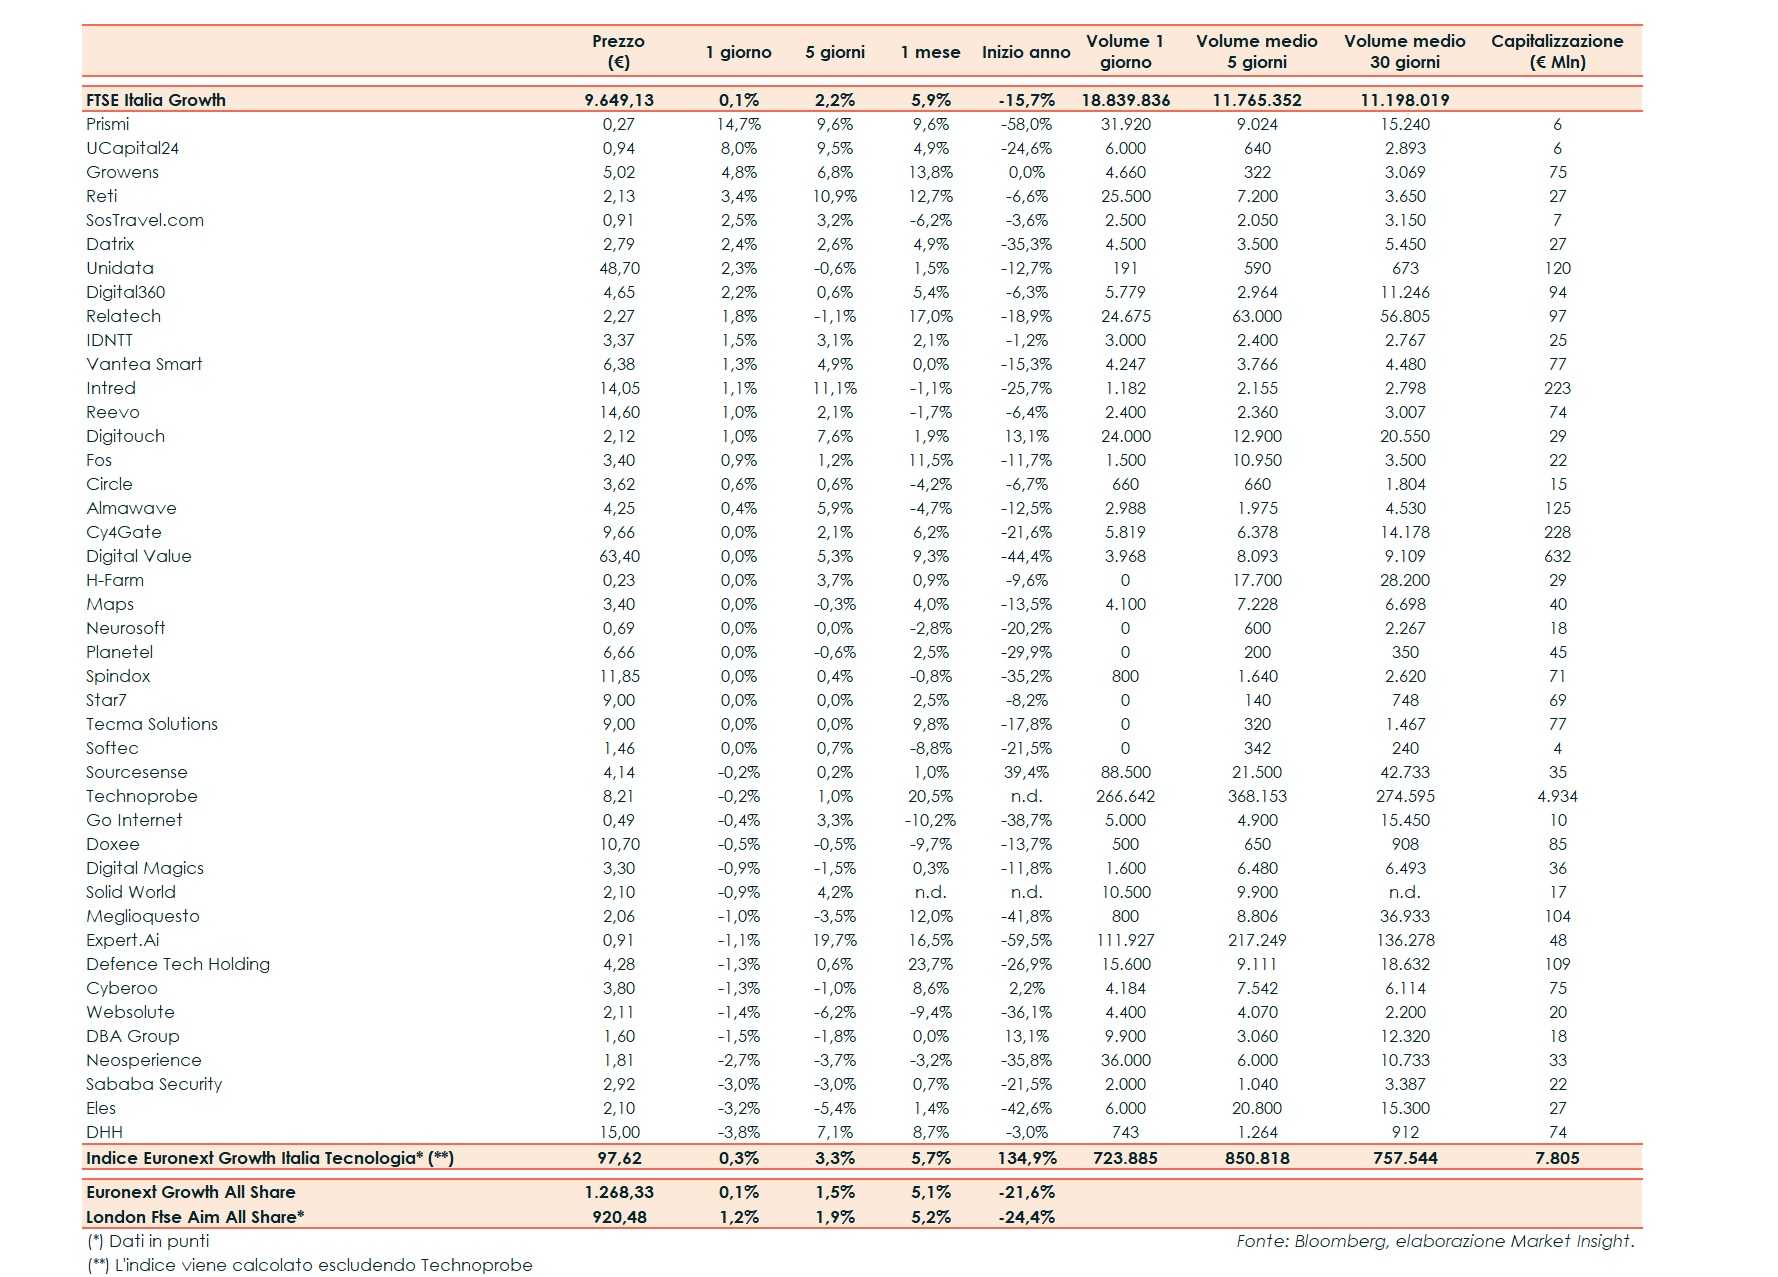Select the 'Maps' row name

coord(110,604)
